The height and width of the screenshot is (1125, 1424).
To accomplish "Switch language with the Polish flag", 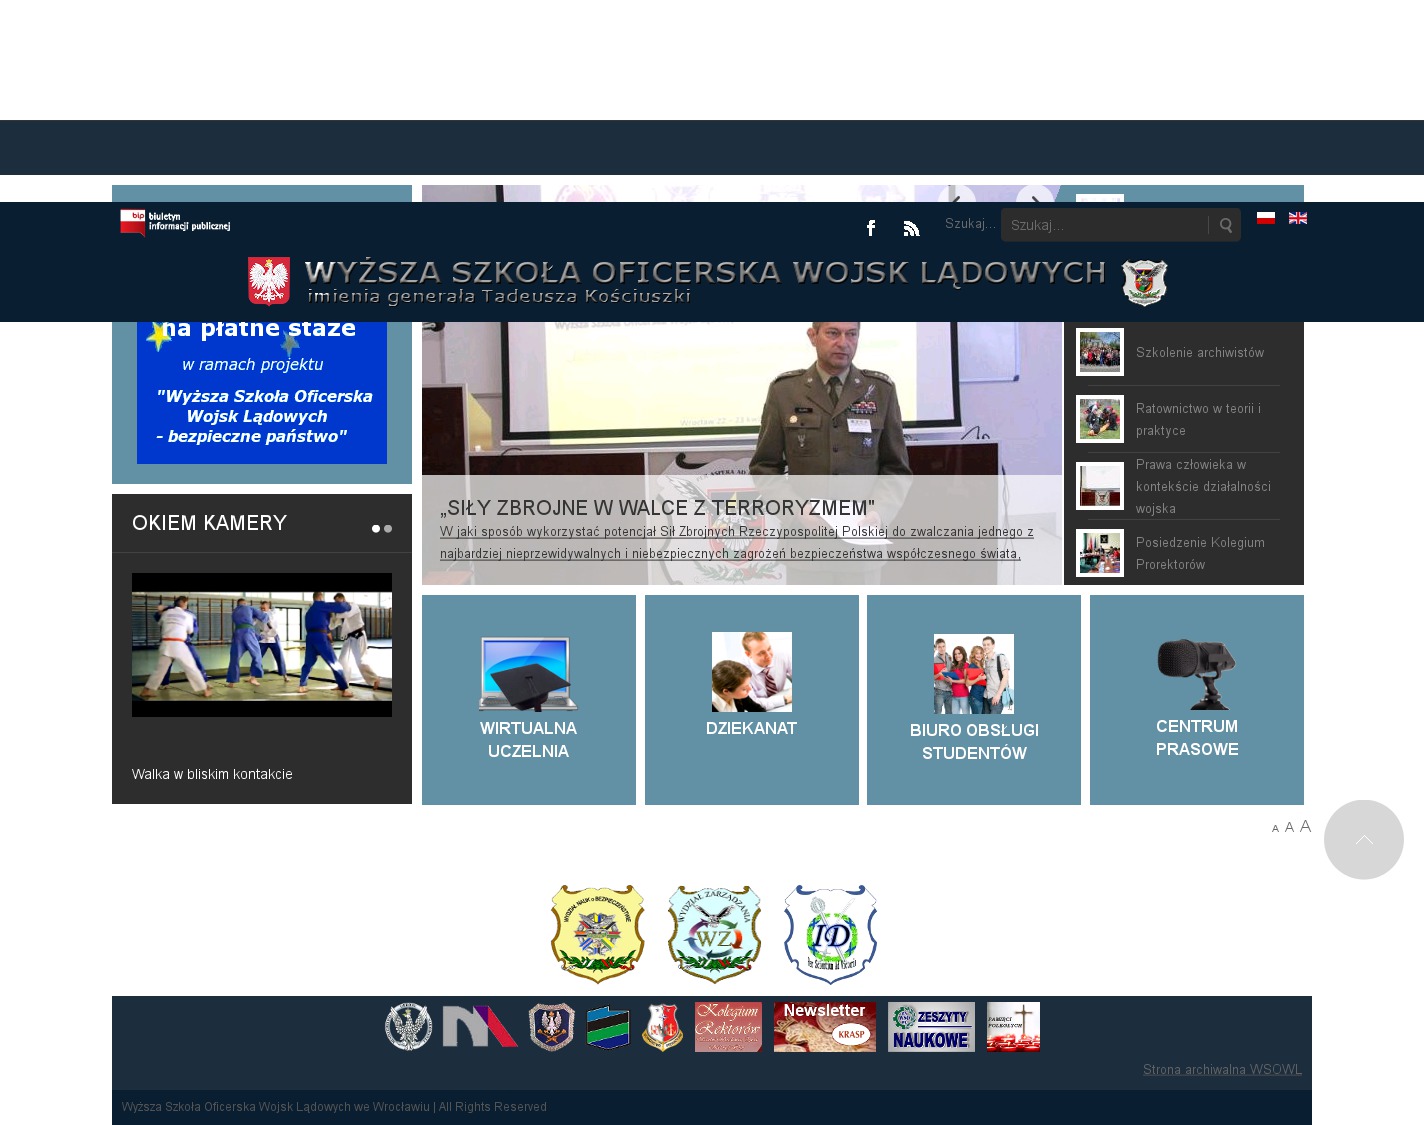I will point(1266,218).
